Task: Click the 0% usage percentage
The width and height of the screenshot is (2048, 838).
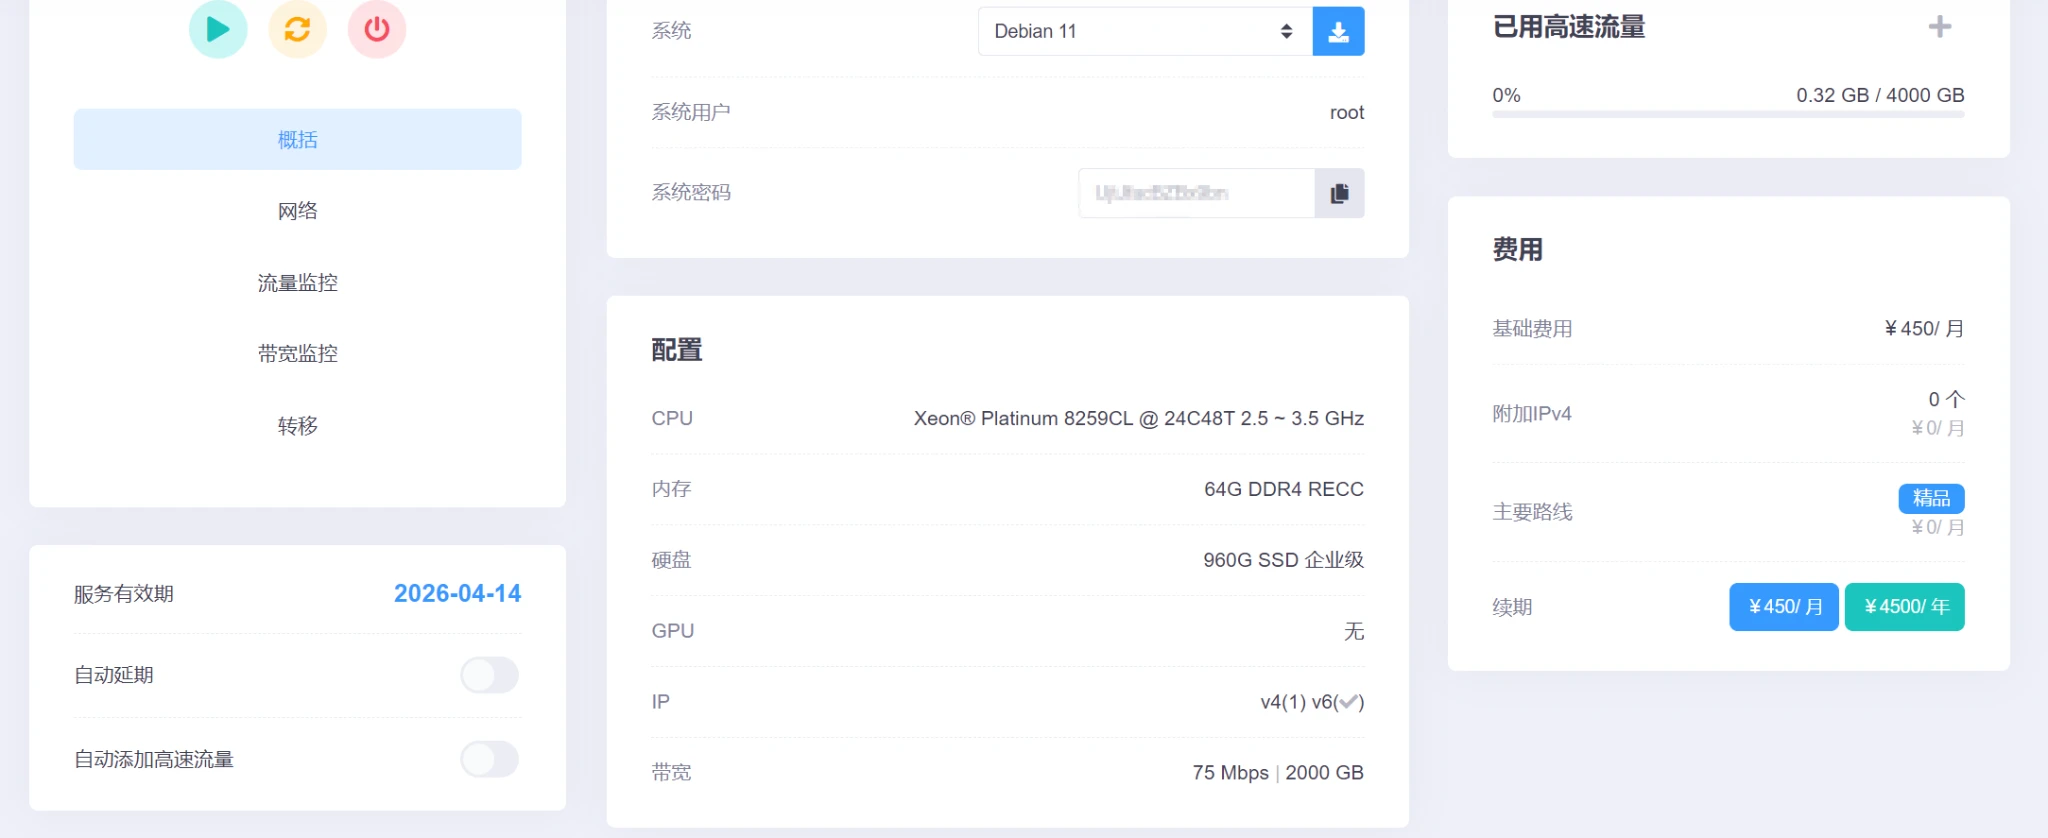Action: pos(1506,95)
